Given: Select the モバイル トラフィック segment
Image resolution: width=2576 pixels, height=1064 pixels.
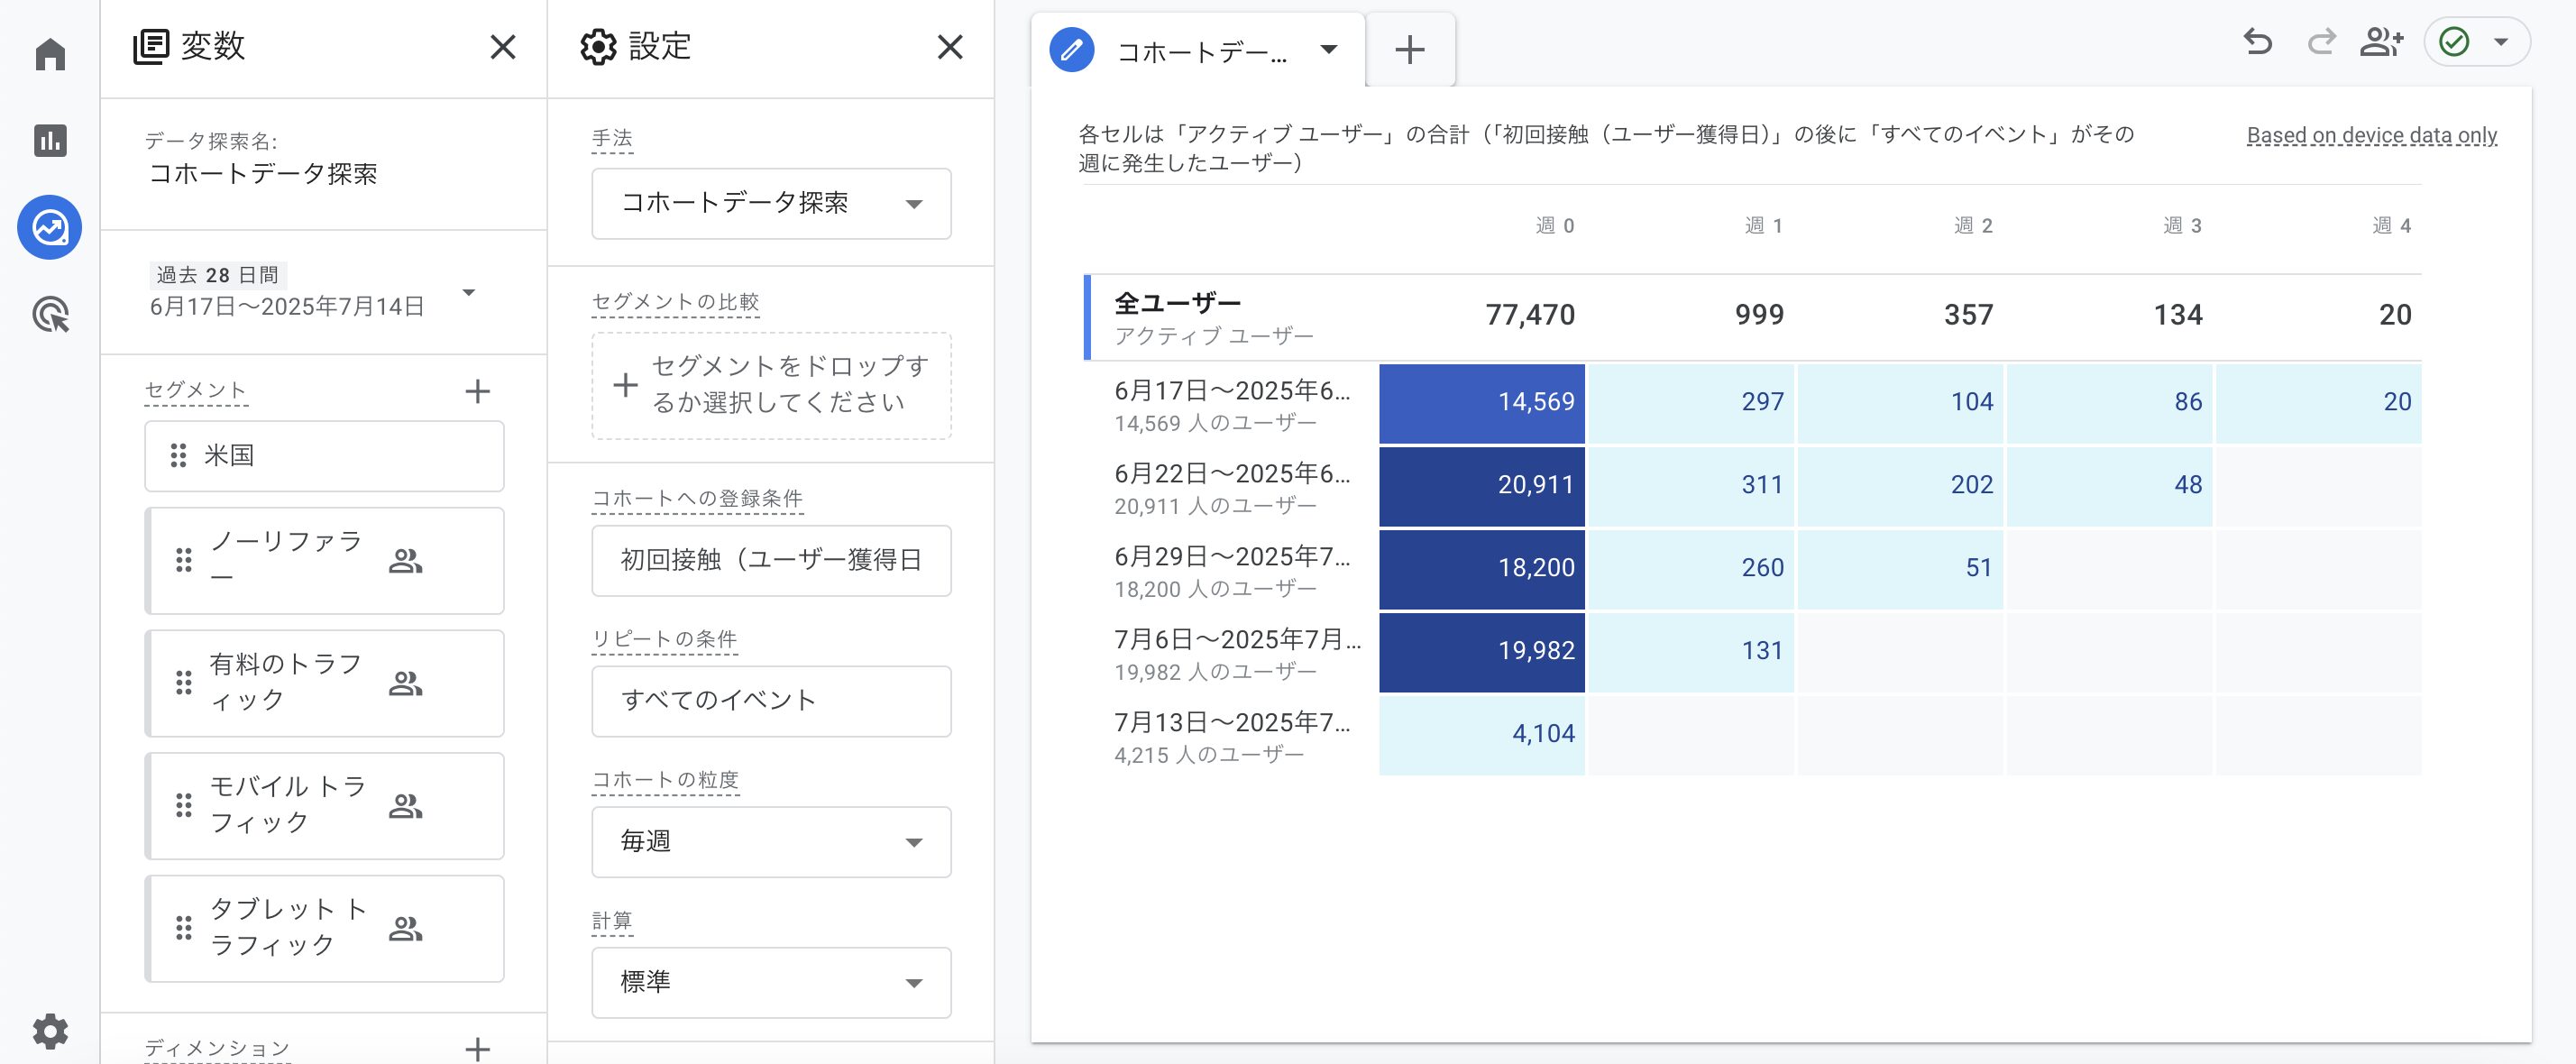Looking at the screenshot, I should [x=324, y=806].
